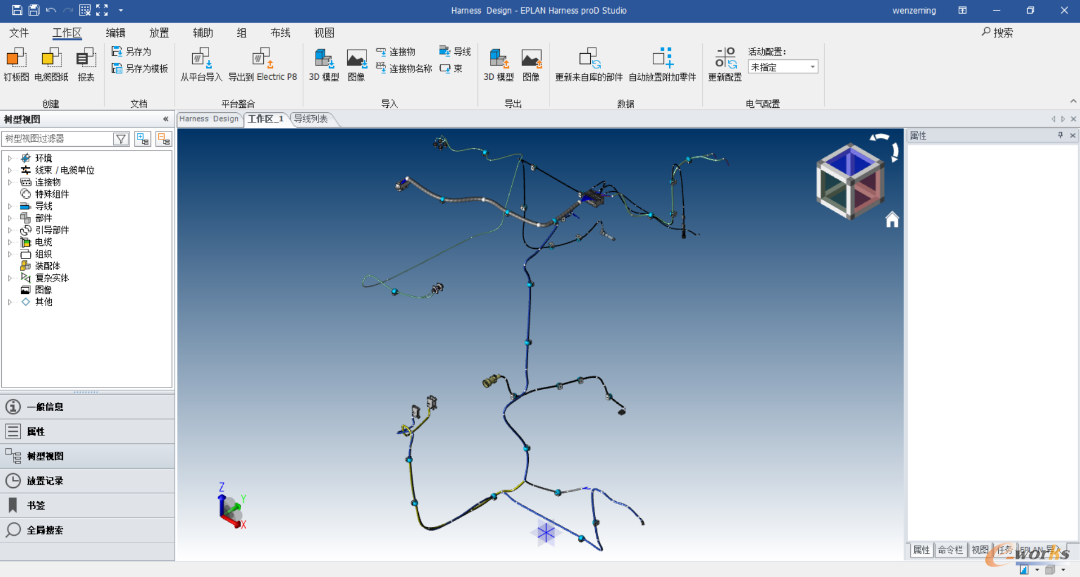The height and width of the screenshot is (577, 1080).
Task: Click 更新来自库的部件
Action: click(x=589, y=65)
